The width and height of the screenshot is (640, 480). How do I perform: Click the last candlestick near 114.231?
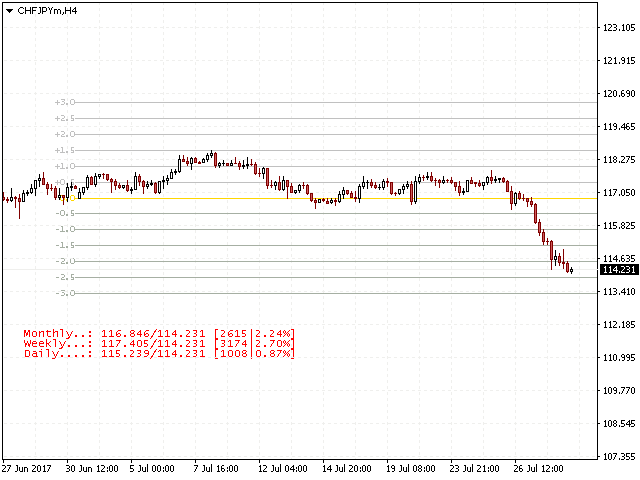[570, 268]
